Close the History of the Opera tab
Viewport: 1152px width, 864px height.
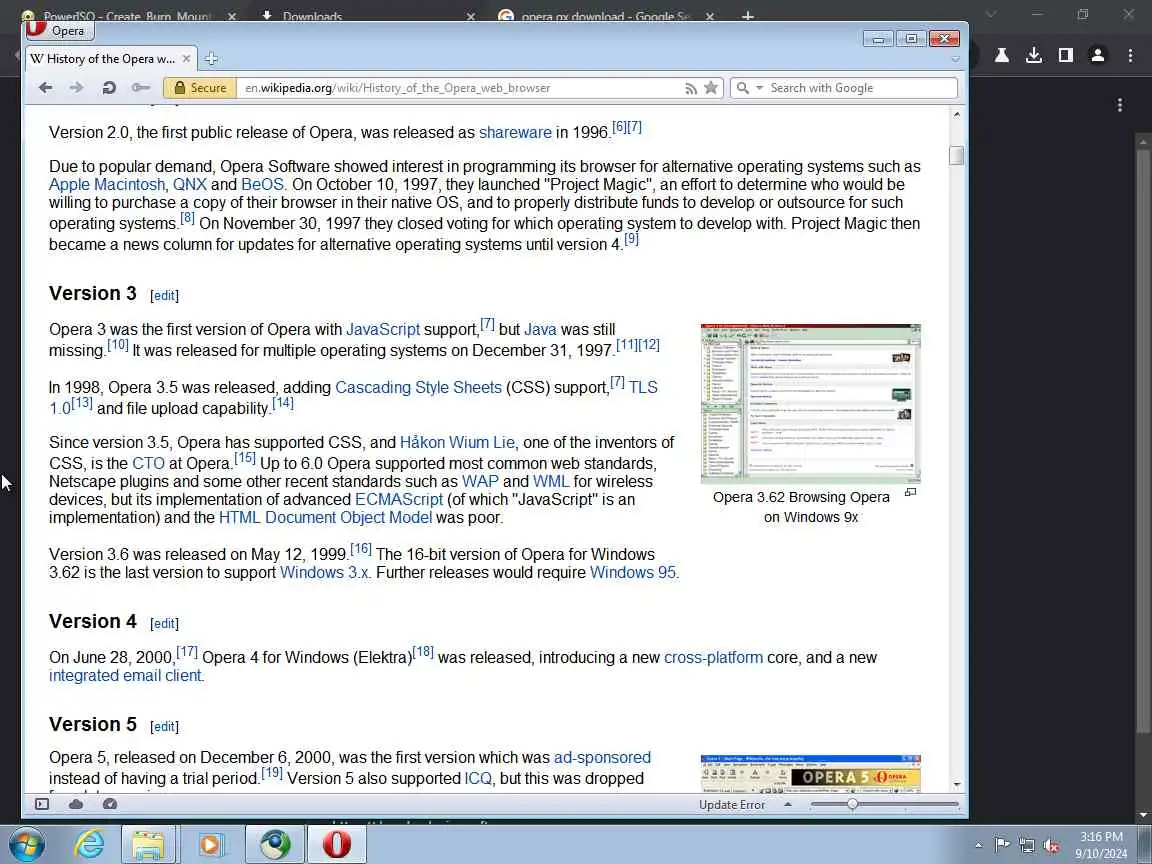[x=187, y=59]
